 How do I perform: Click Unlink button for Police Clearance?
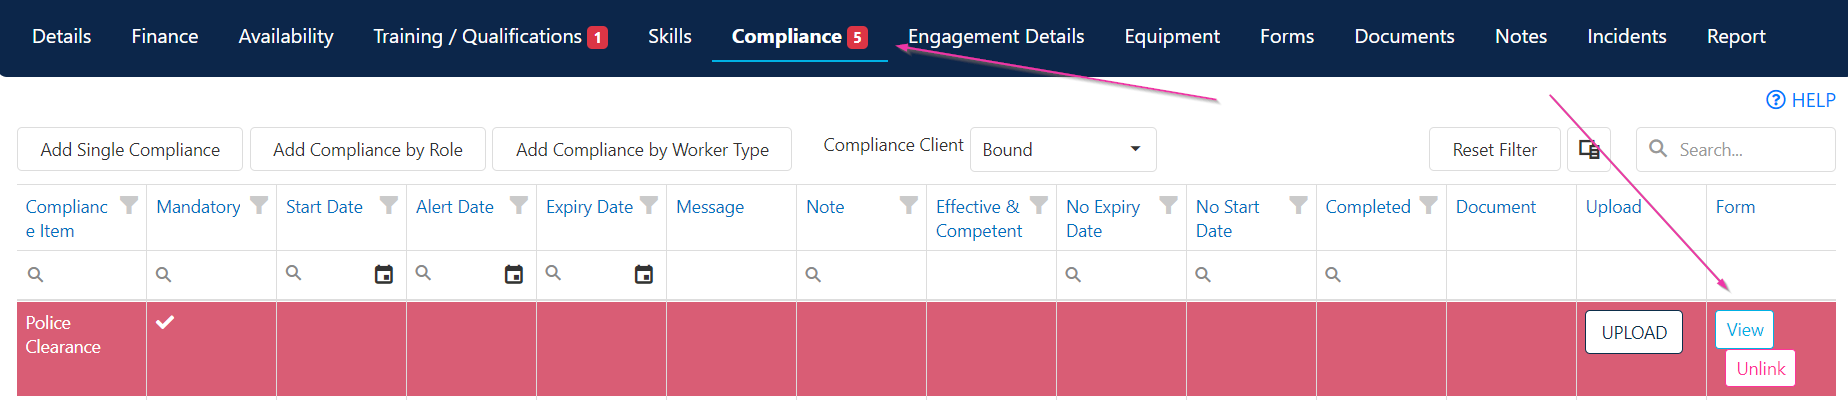point(1761,368)
